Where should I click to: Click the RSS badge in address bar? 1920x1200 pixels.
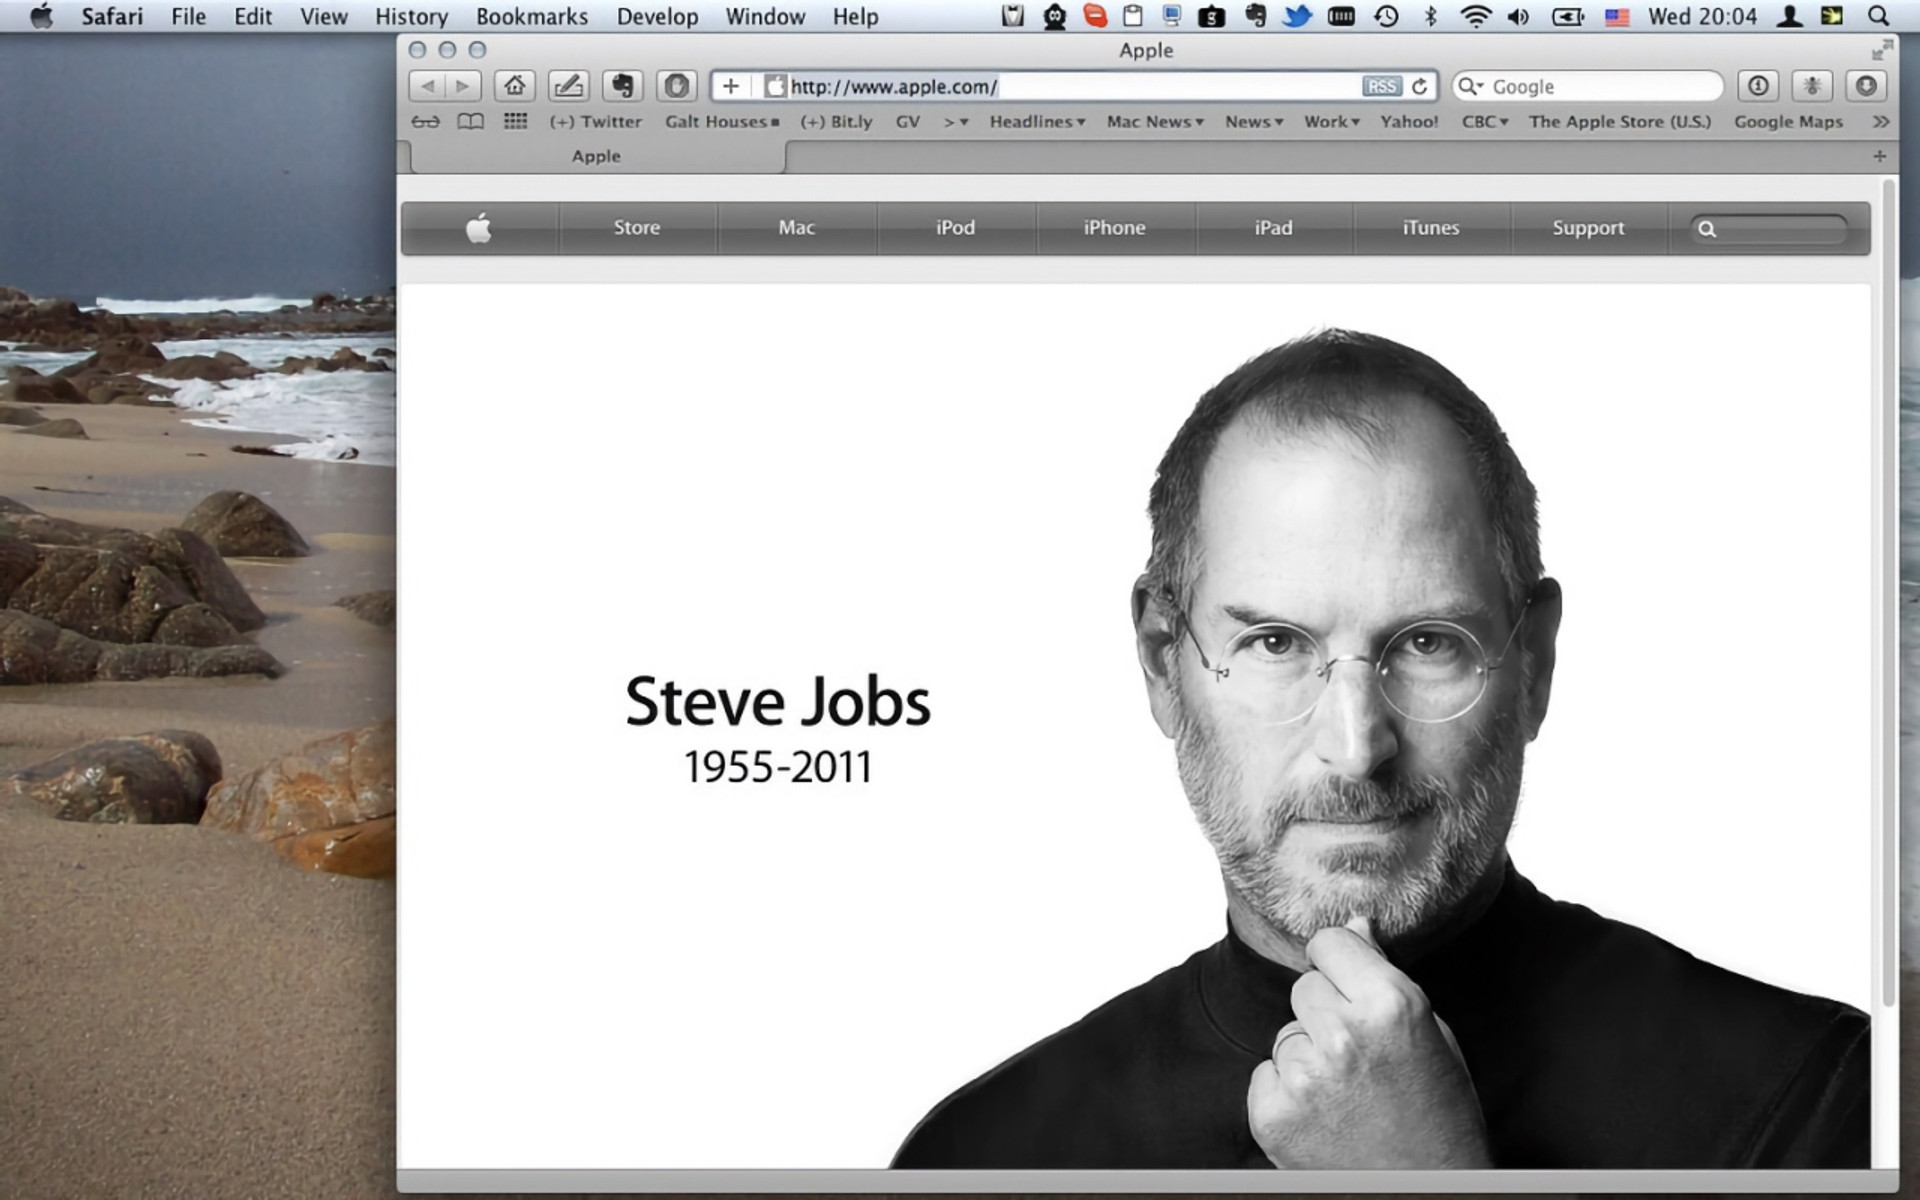[1382, 86]
